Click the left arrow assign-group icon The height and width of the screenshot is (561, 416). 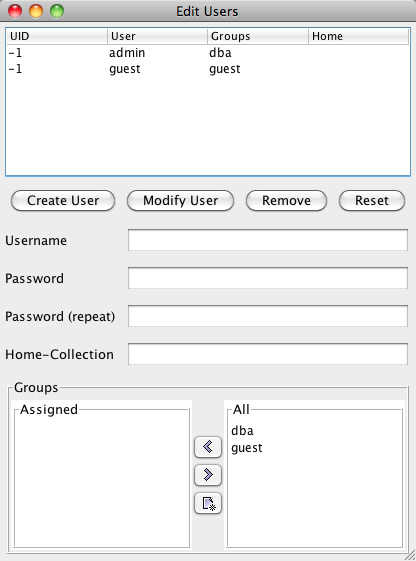[208, 447]
